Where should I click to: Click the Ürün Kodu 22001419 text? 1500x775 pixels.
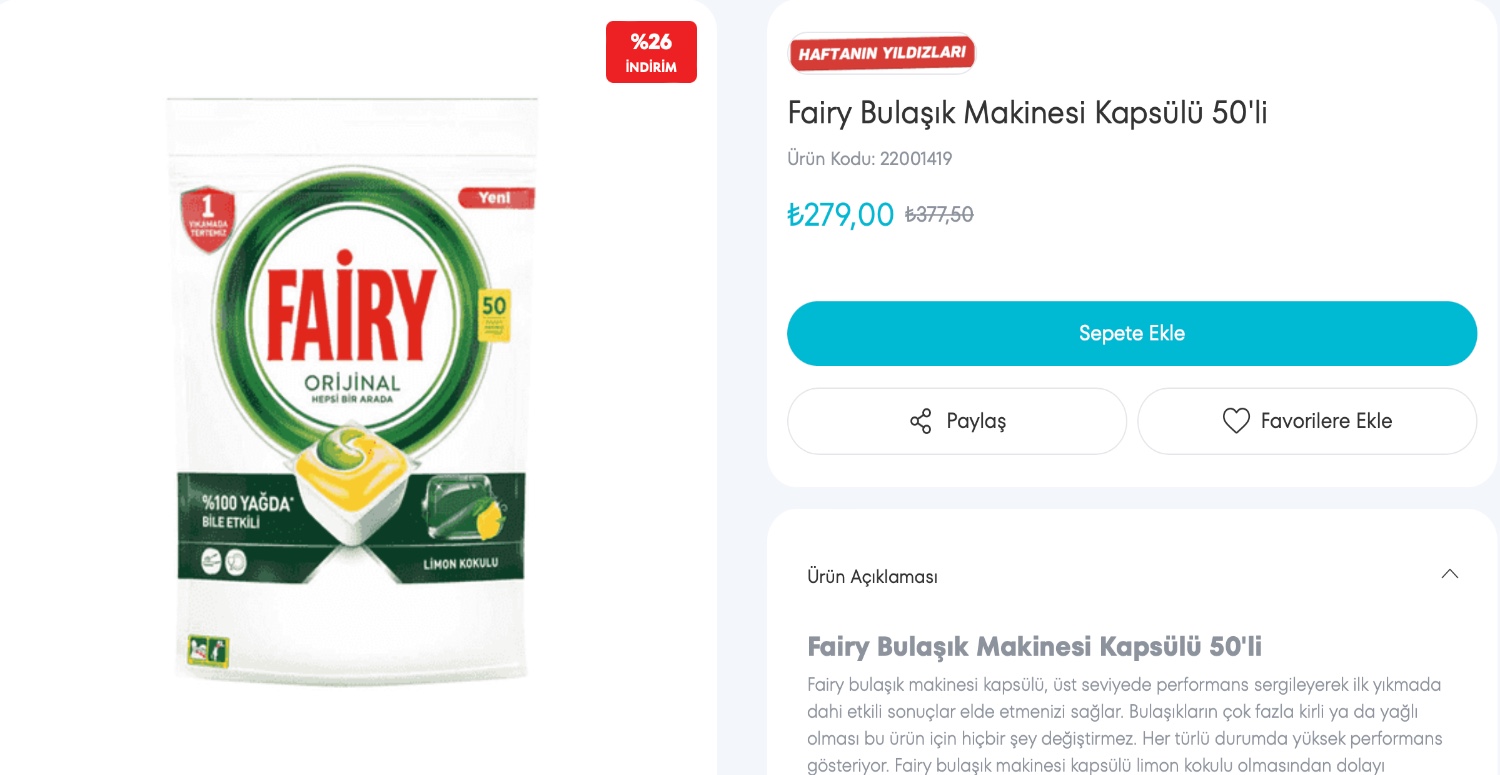point(869,159)
